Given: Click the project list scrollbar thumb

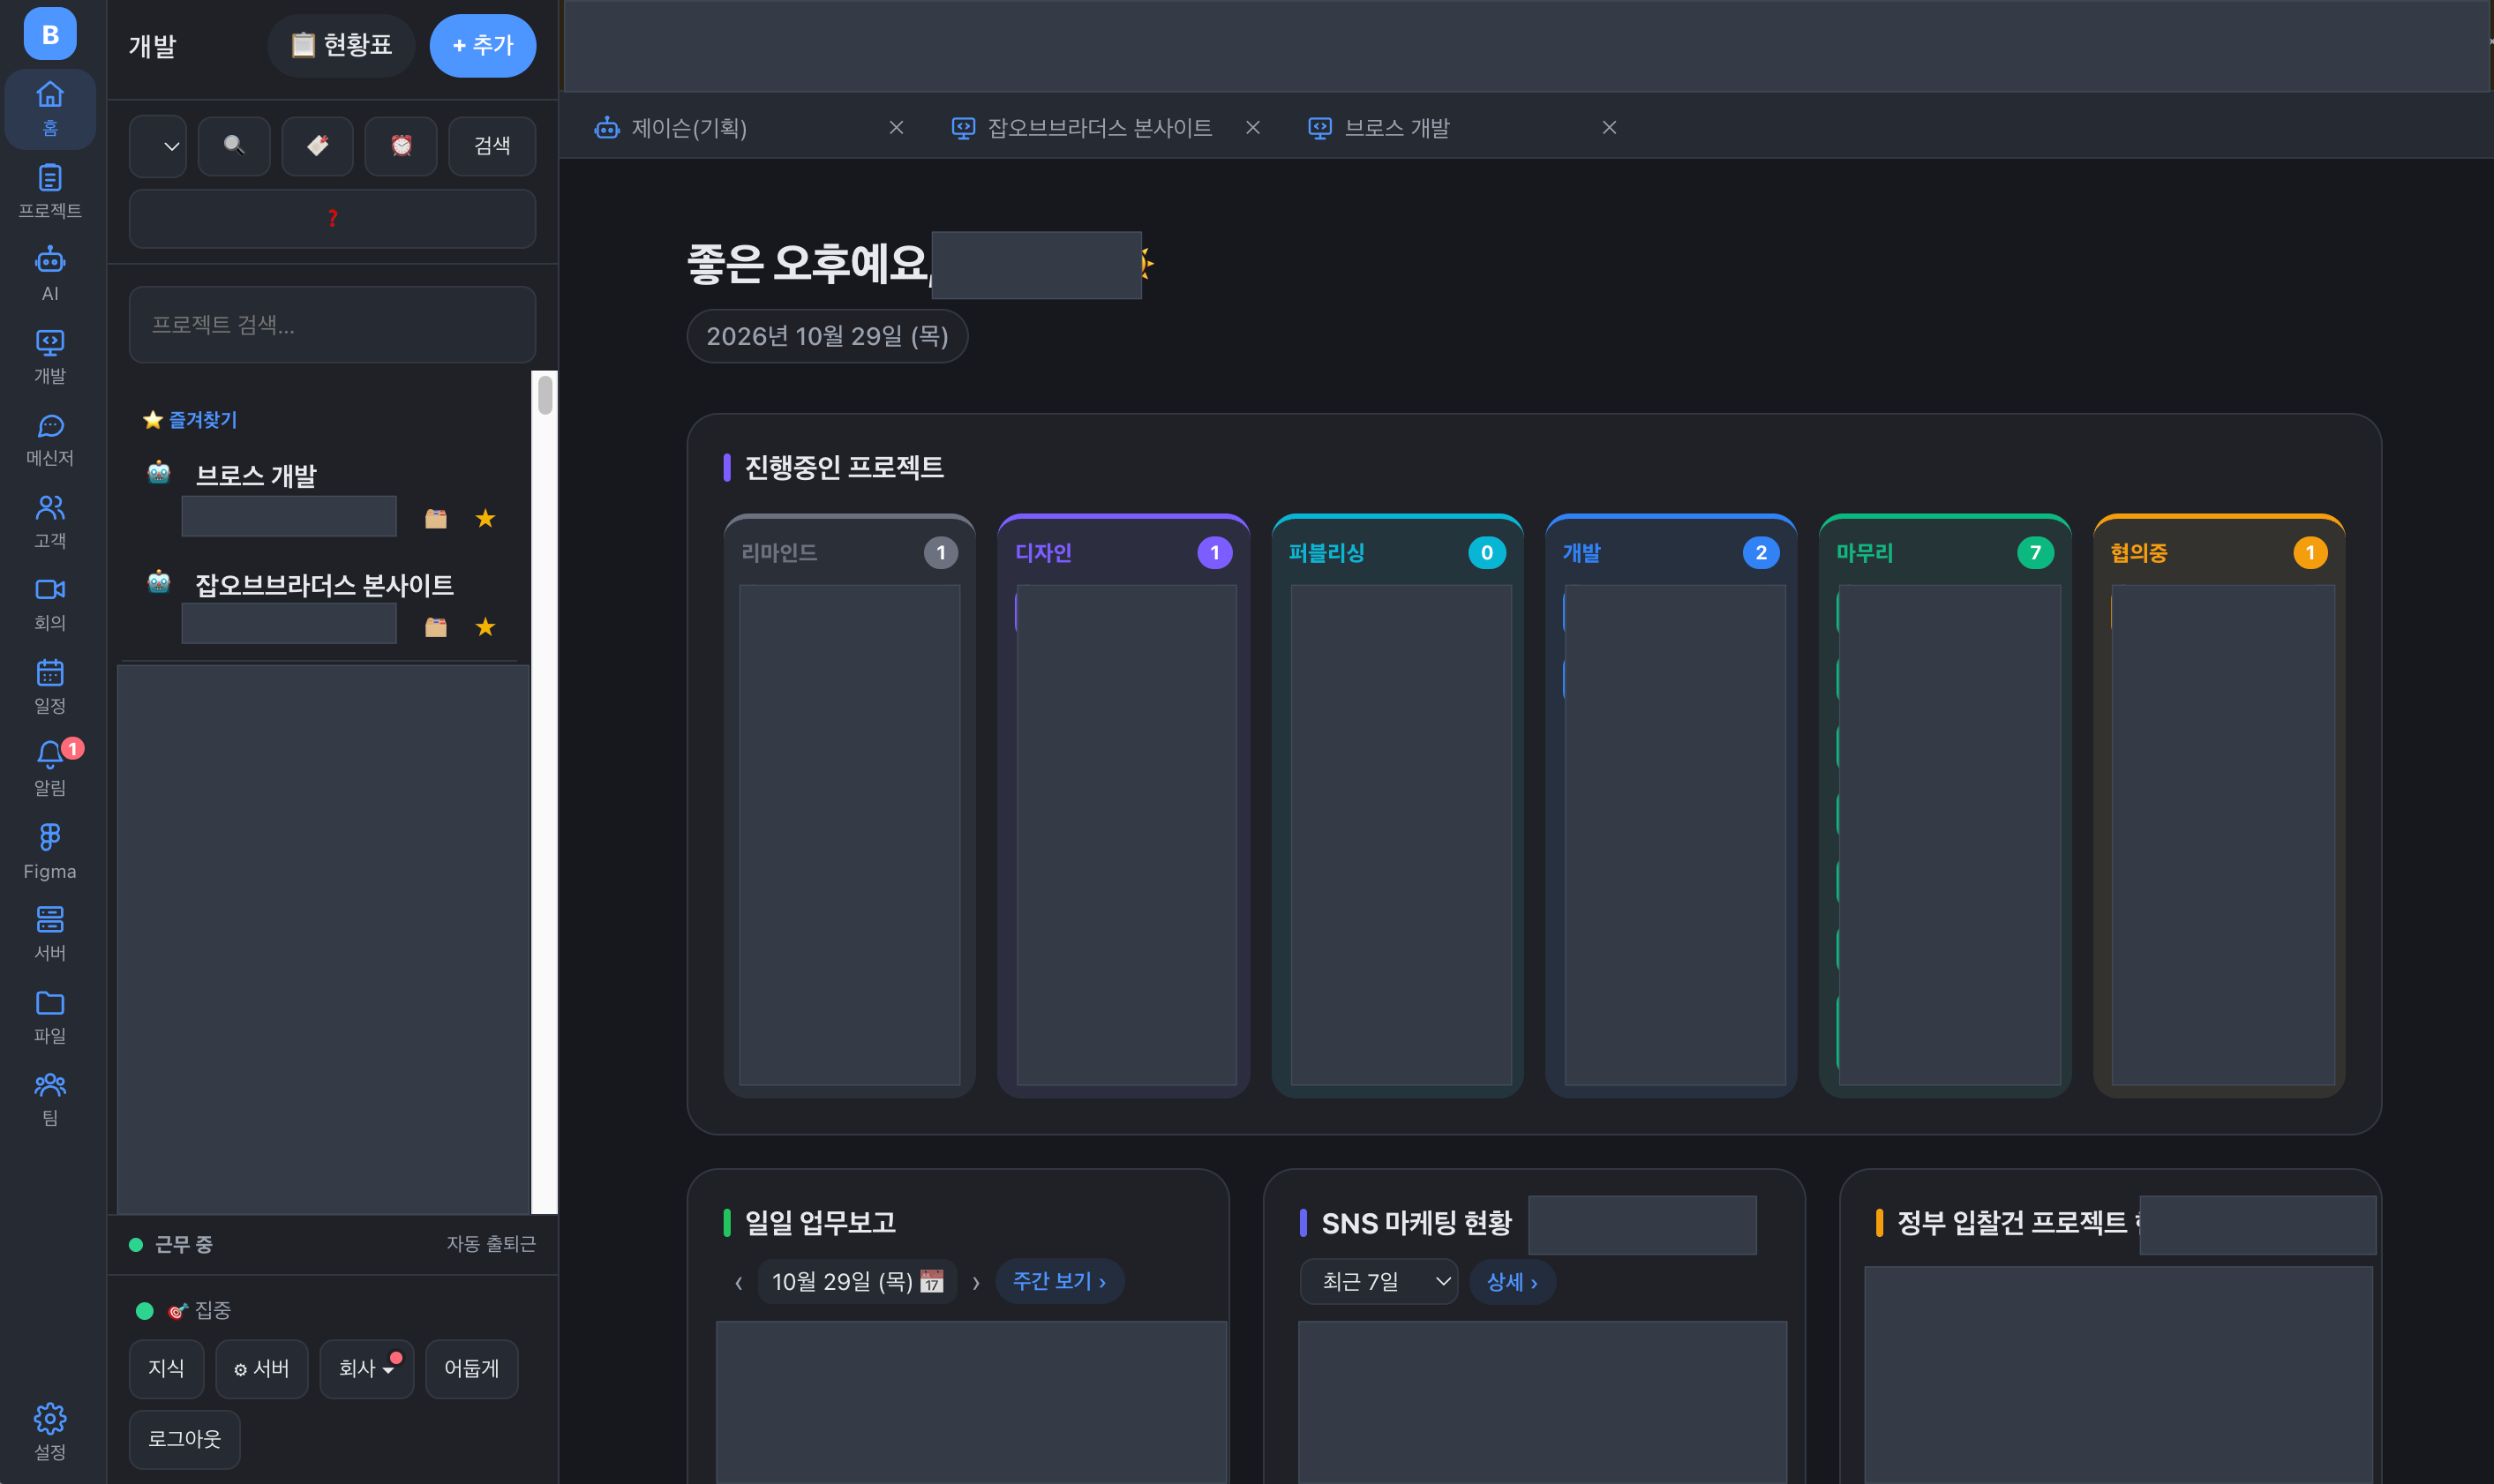Looking at the screenshot, I should (545, 394).
